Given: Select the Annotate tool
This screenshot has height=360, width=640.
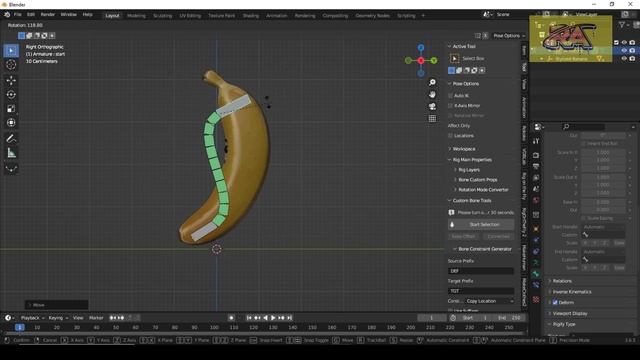Looking at the screenshot, I should (11, 139).
